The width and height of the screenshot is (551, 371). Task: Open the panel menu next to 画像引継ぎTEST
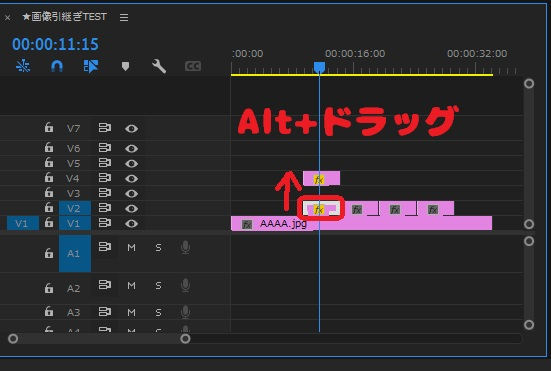(124, 17)
